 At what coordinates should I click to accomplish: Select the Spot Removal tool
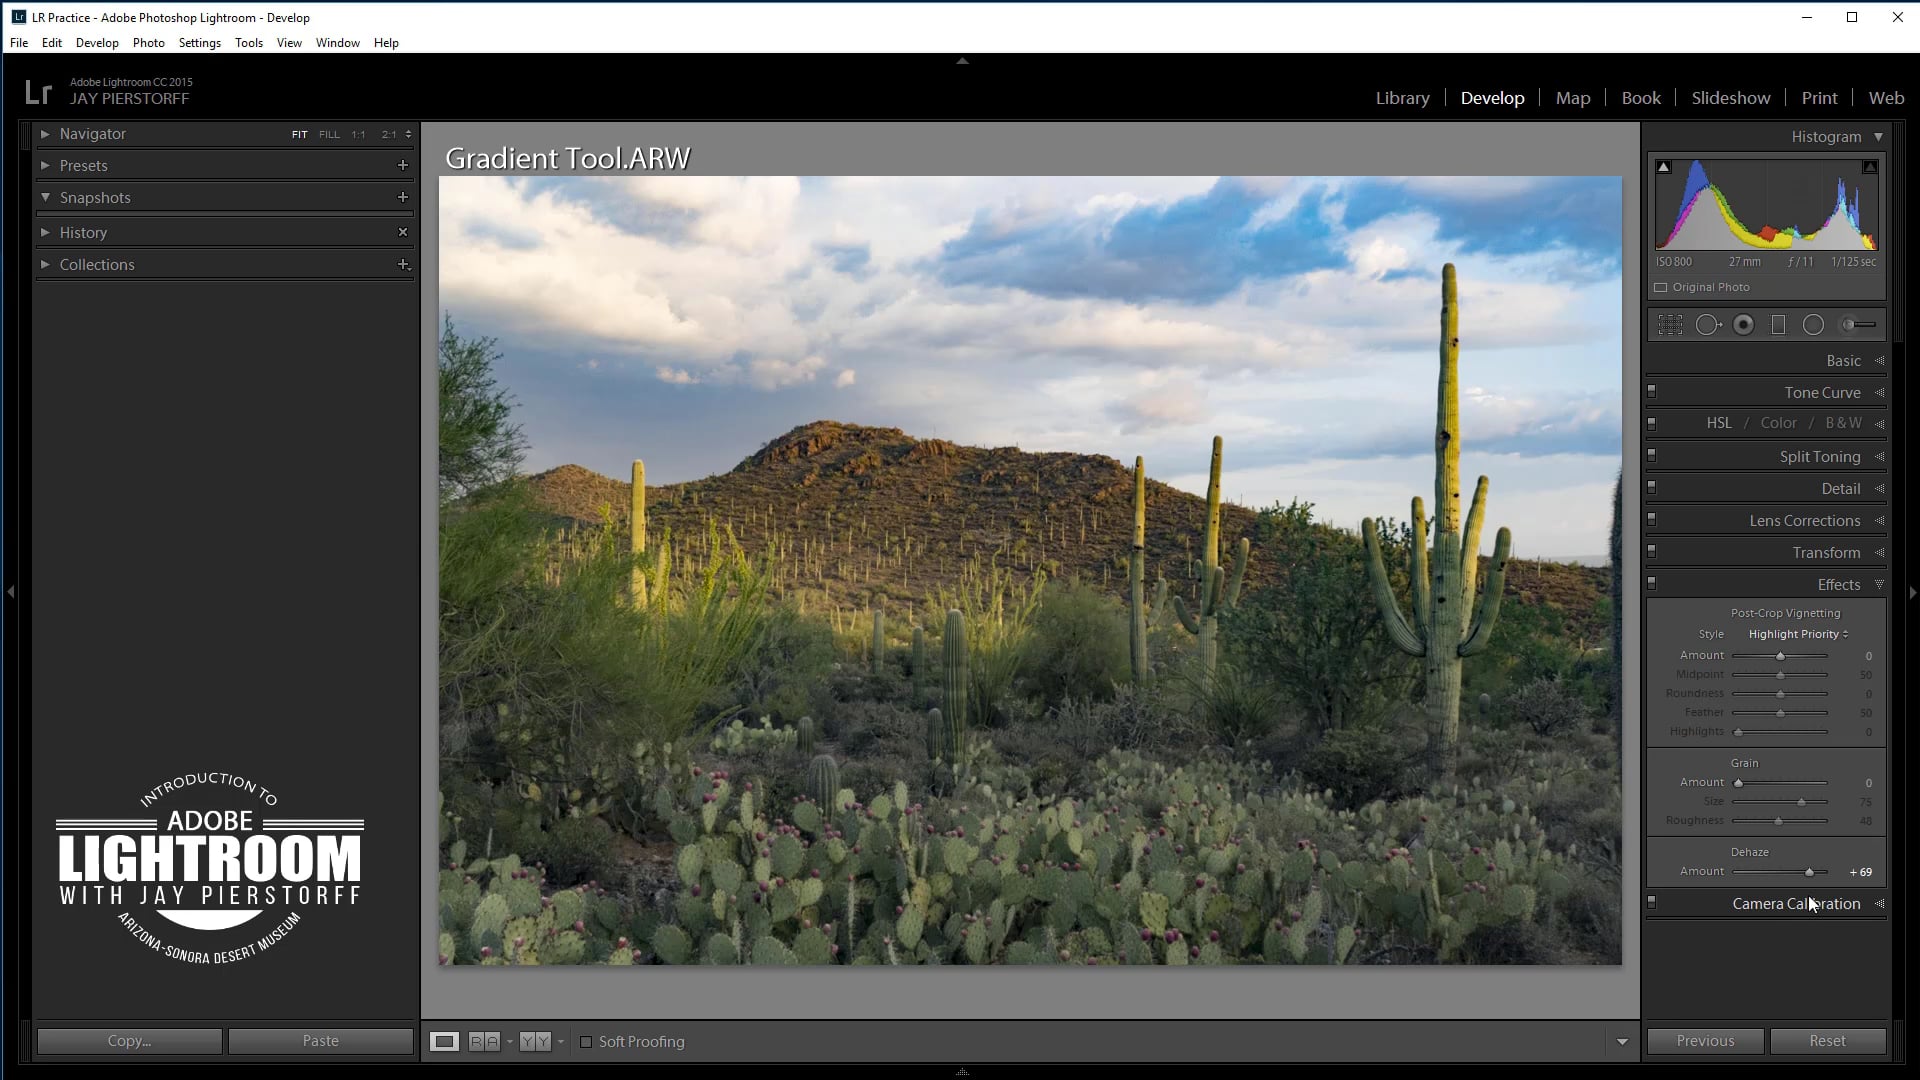click(1708, 325)
